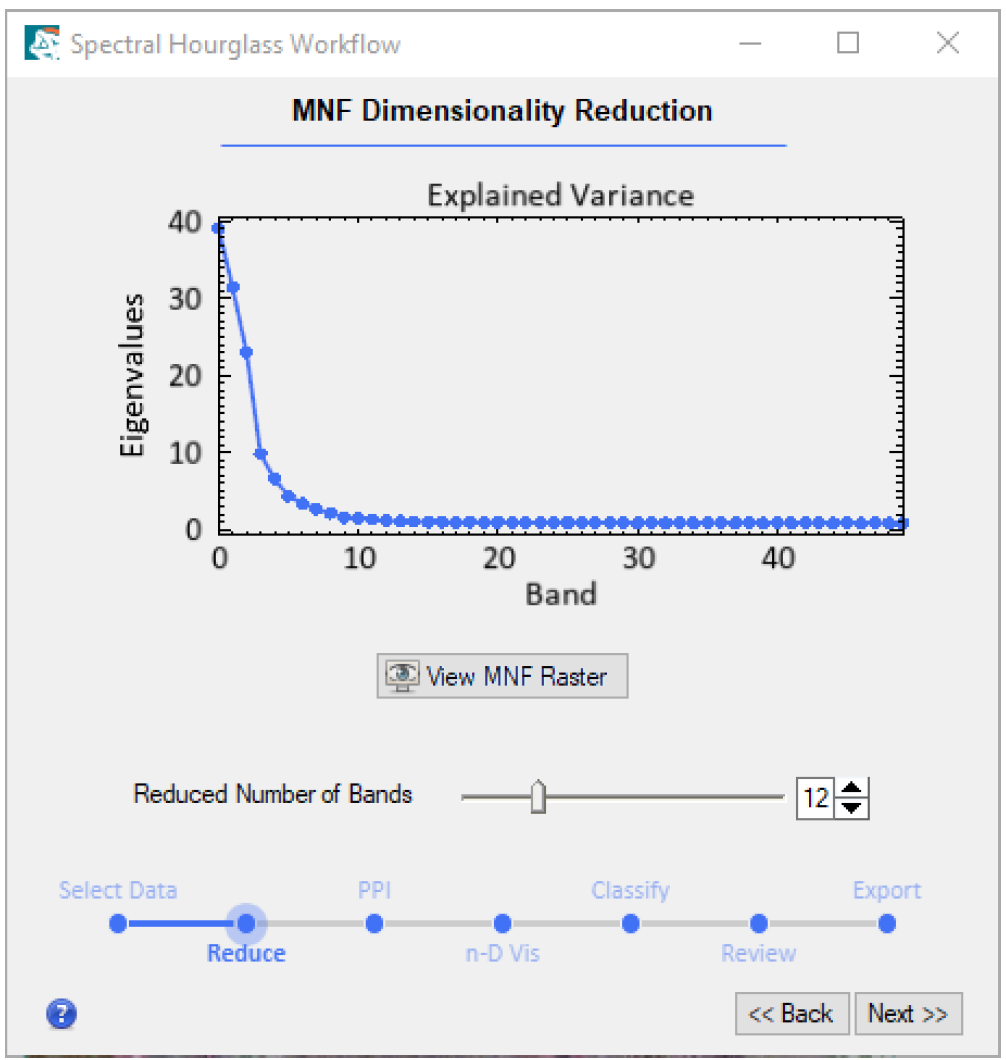The width and height of the screenshot is (1006, 1060).
Task: Close the Spectral Hourglass Workflow window
Action: (x=947, y=44)
